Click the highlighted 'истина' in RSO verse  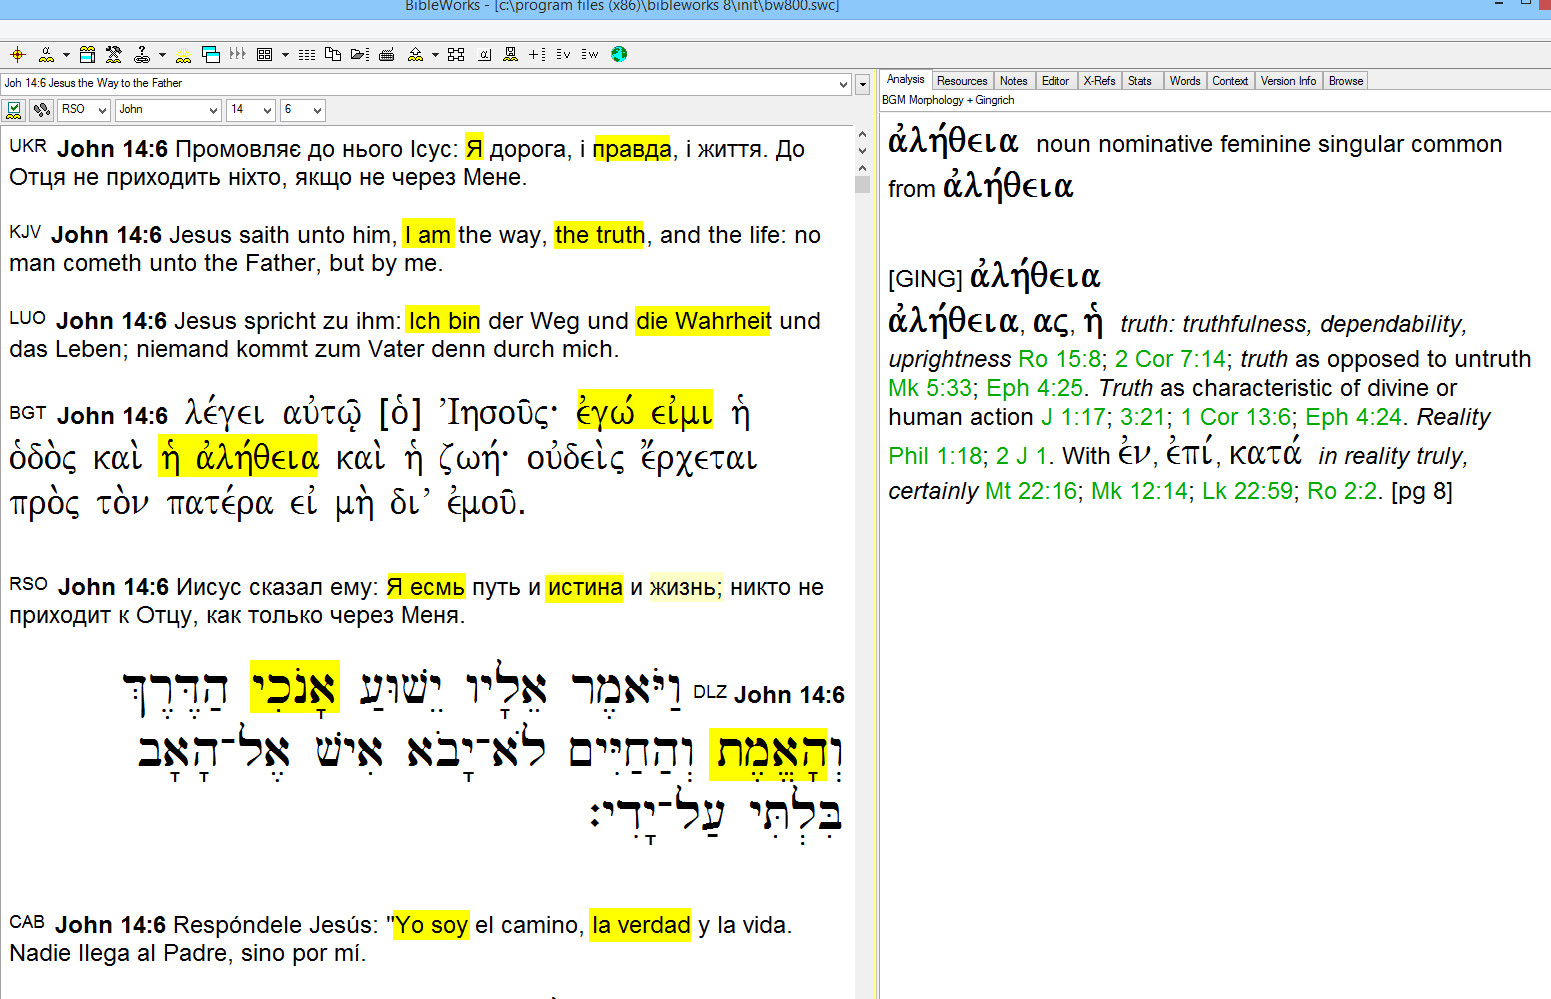585,587
